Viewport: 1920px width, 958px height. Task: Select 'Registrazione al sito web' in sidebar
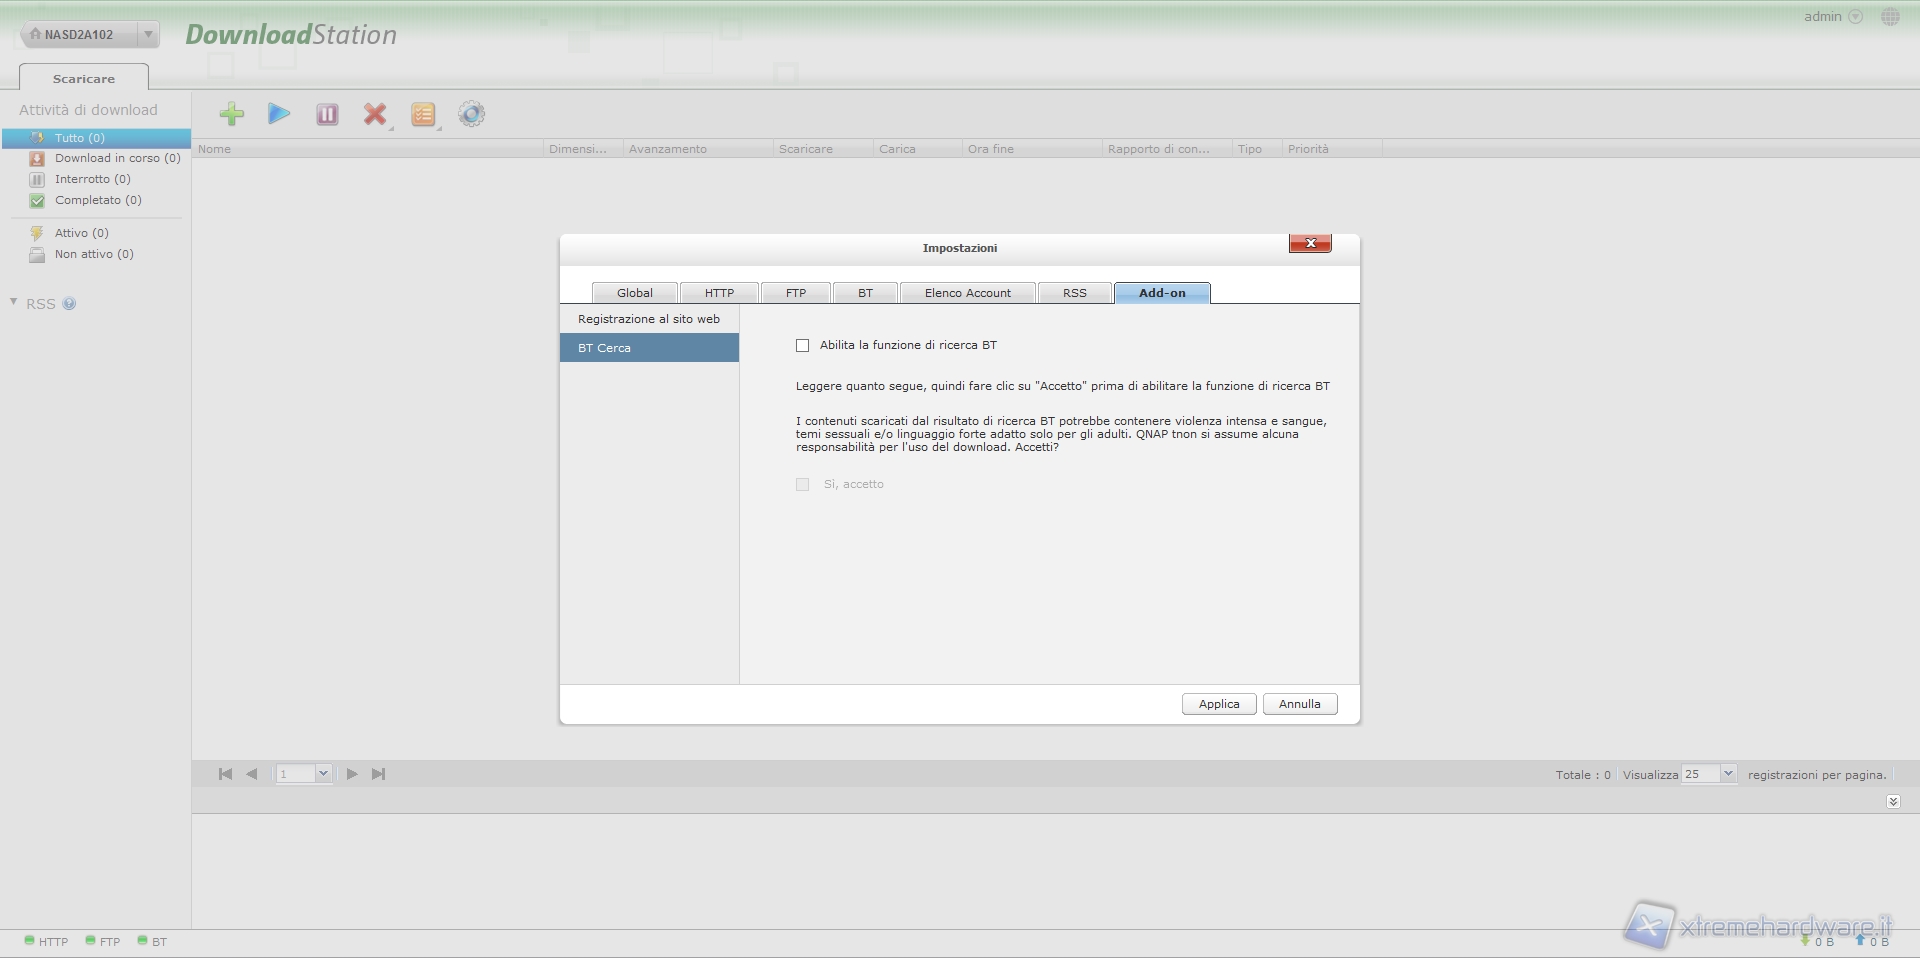tap(649, 319)
